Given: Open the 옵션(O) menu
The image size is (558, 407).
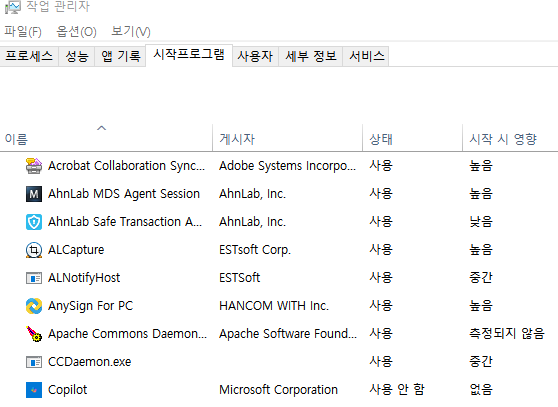Looking at the screenshot, I should coord(76,32).
